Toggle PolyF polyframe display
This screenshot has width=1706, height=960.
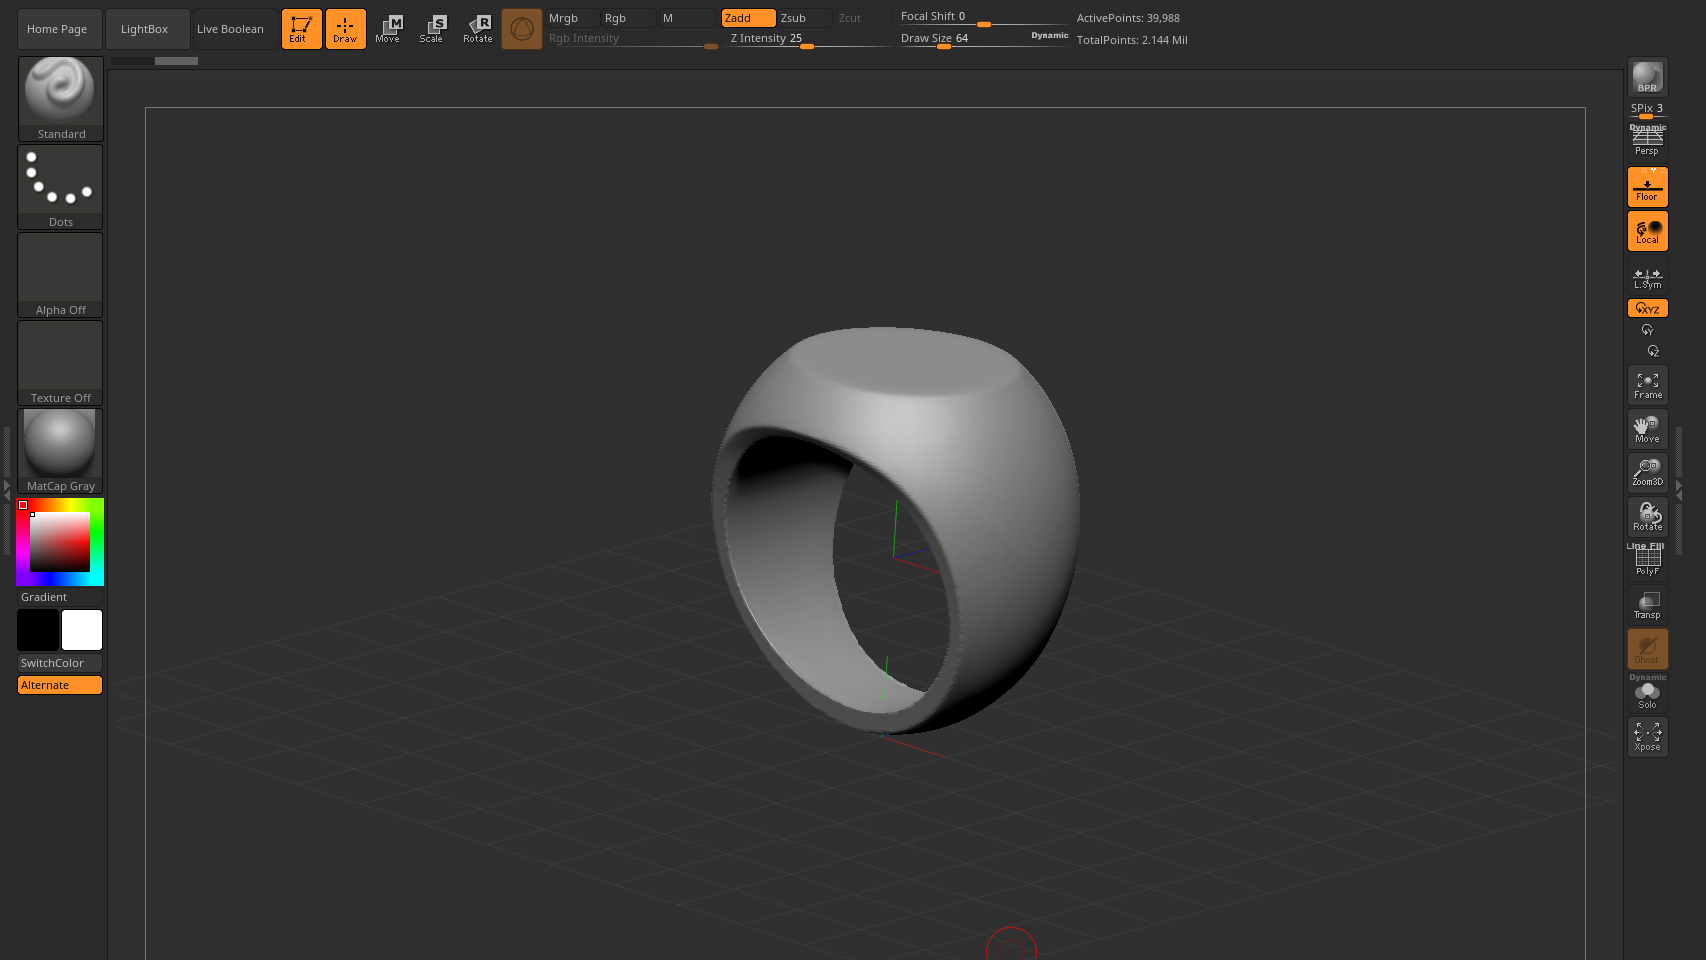[1647, 561]
